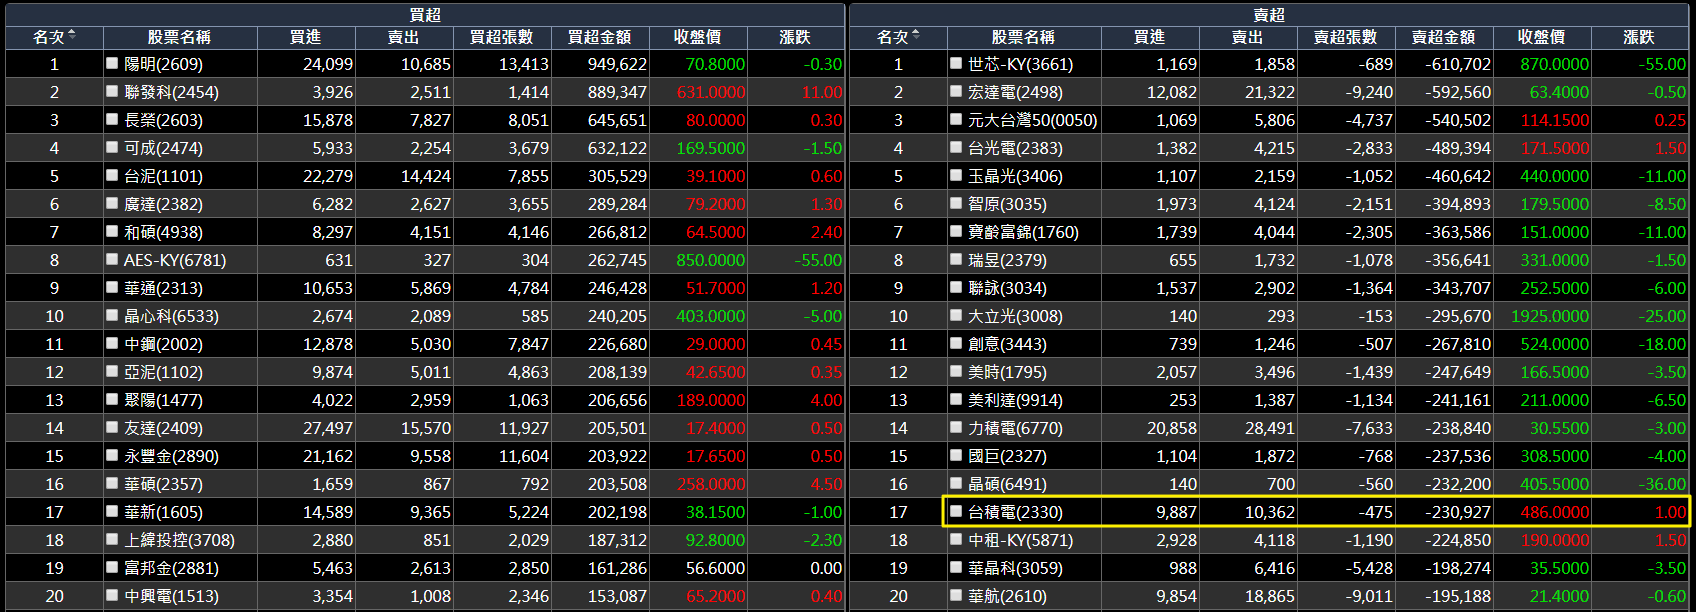Open the stock name 寶齡富錦(1760)
Screen dimensions: 1696x612
click(1023, 232)
